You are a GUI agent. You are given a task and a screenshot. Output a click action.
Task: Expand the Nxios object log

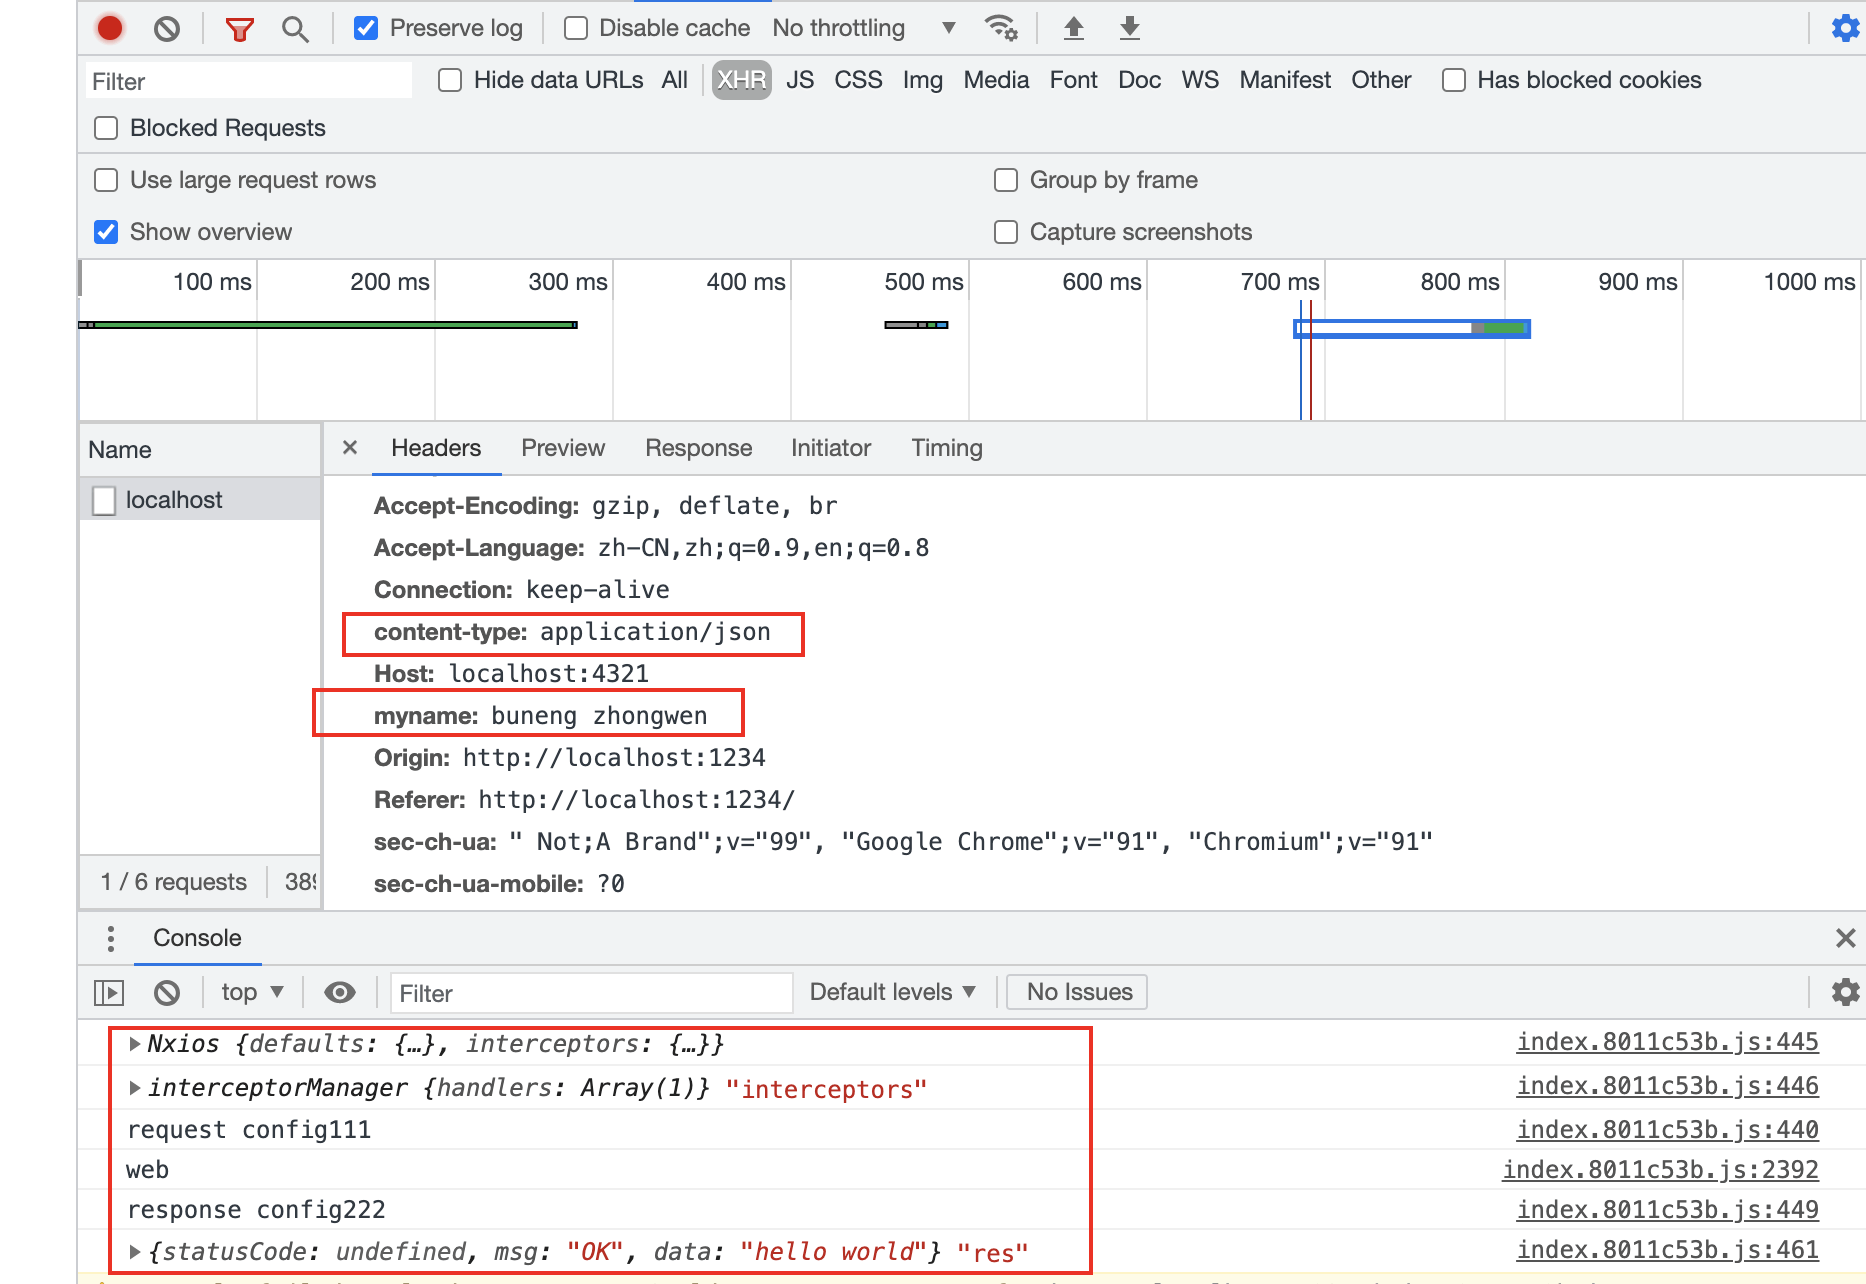click(x=134, y=1044)
